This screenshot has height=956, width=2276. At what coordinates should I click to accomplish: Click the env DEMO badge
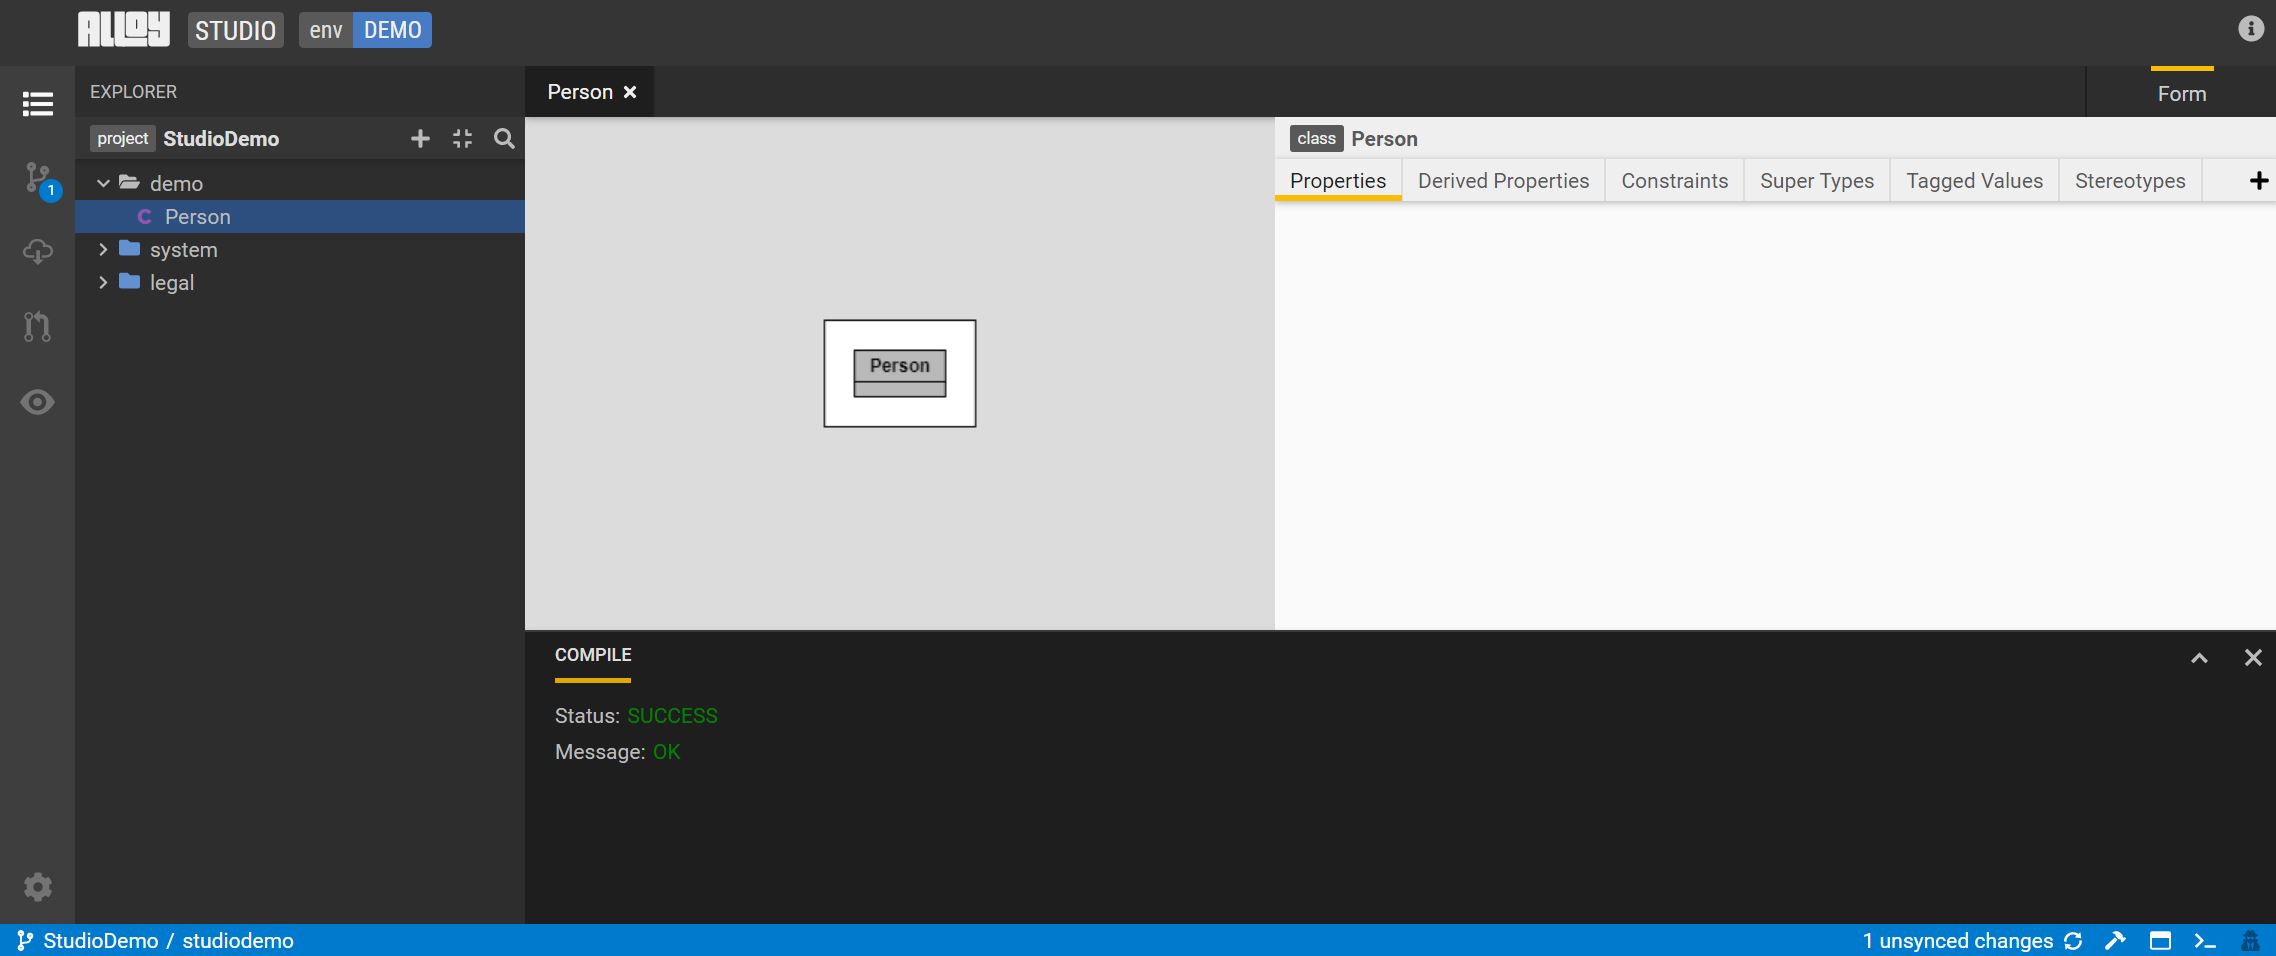pos(365,30)
